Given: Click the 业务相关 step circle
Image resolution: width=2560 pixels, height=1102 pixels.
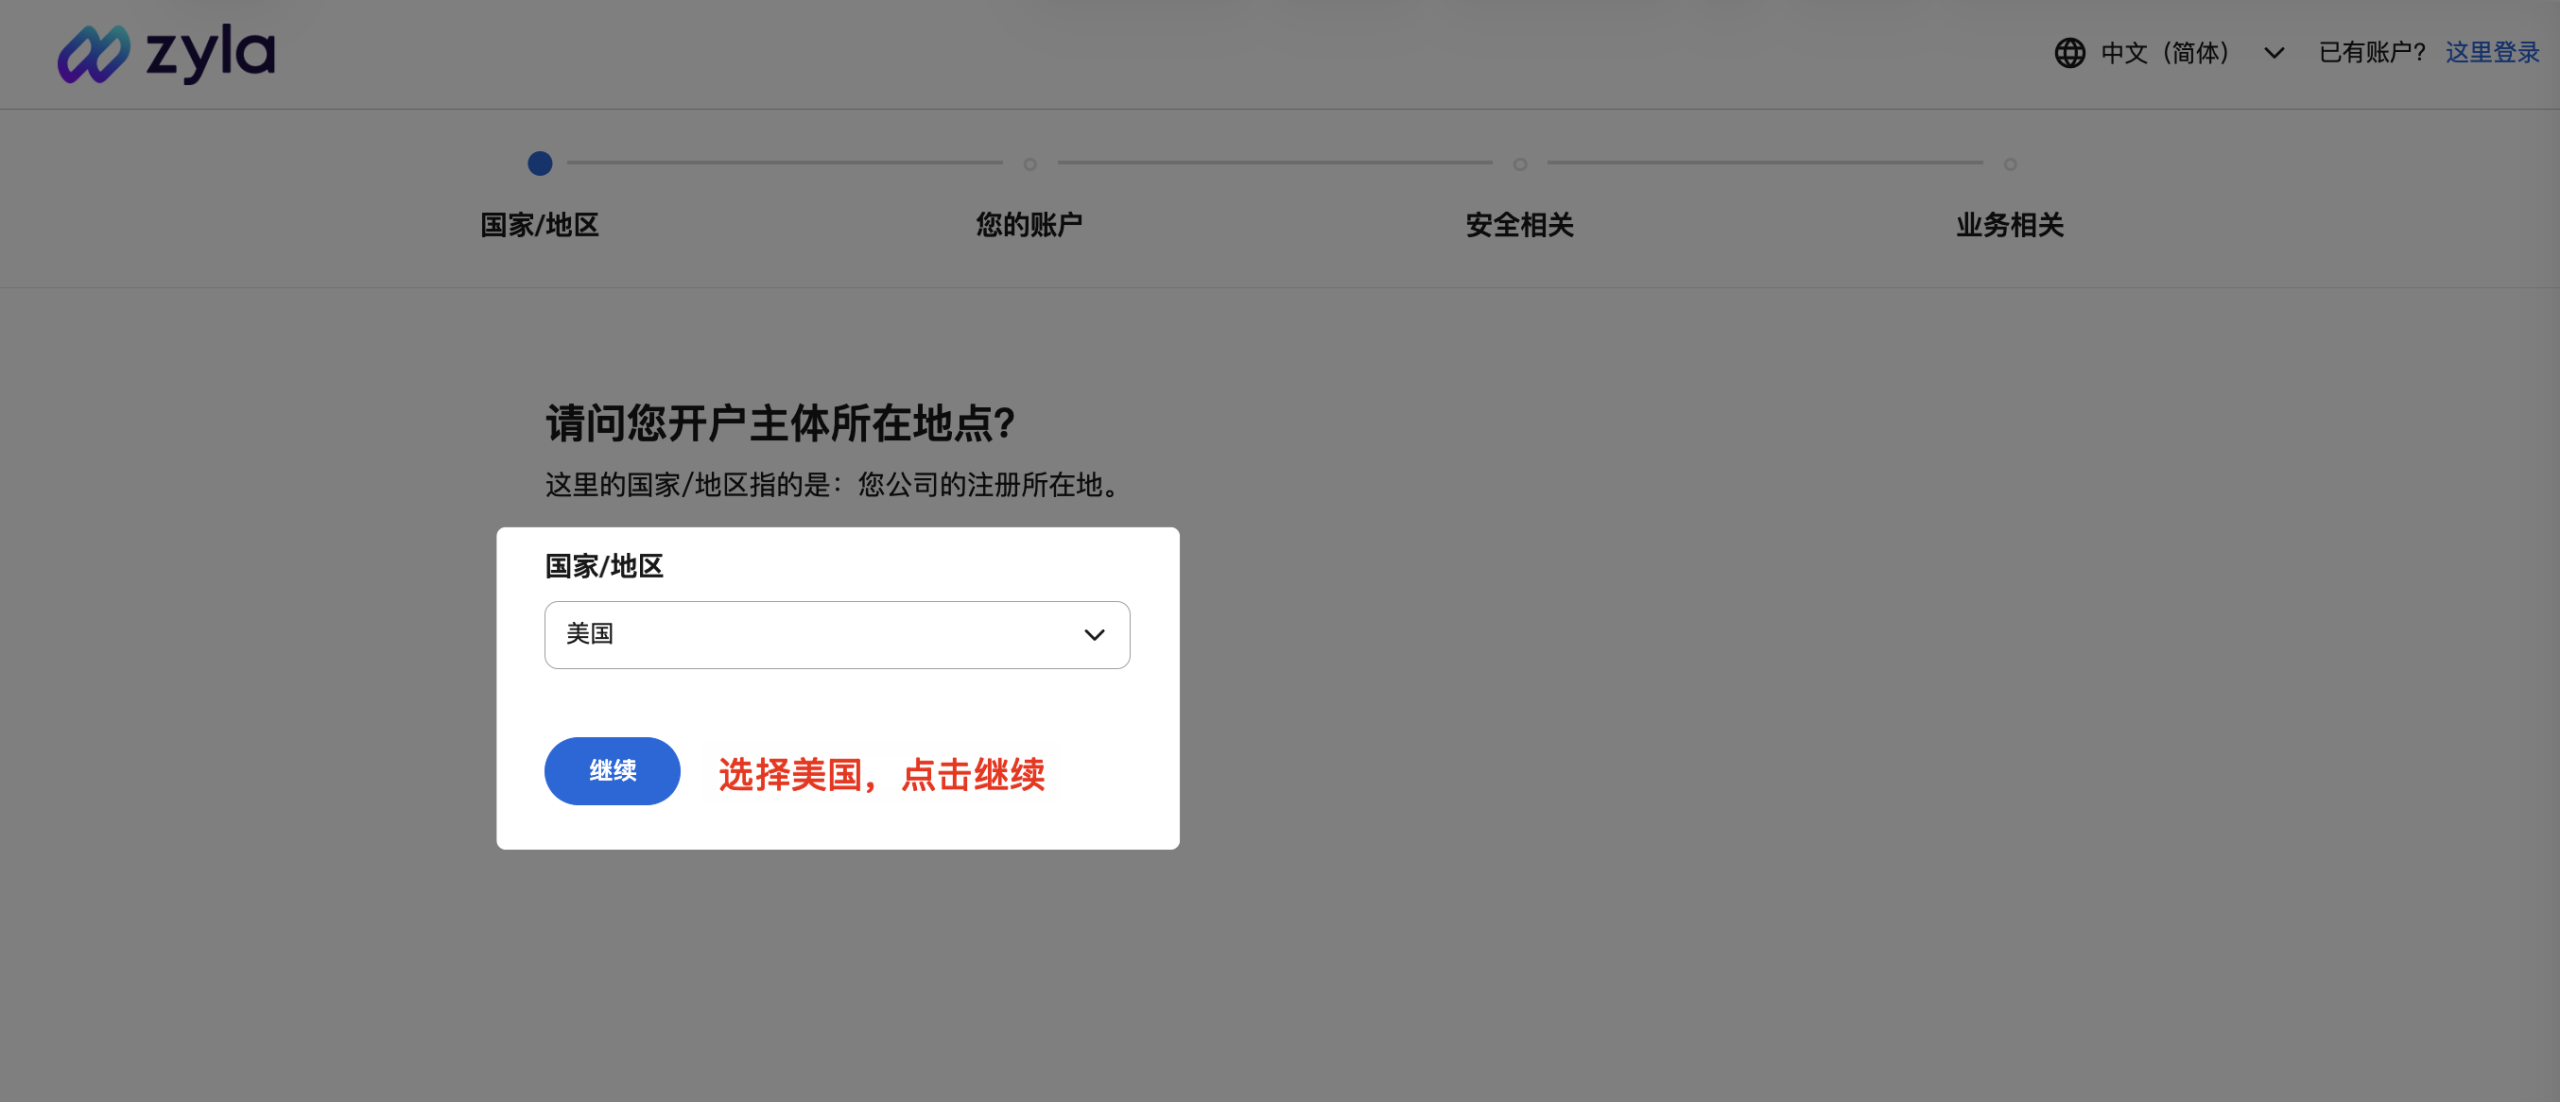Looking at the screenshot, I should coord(2009,163).
